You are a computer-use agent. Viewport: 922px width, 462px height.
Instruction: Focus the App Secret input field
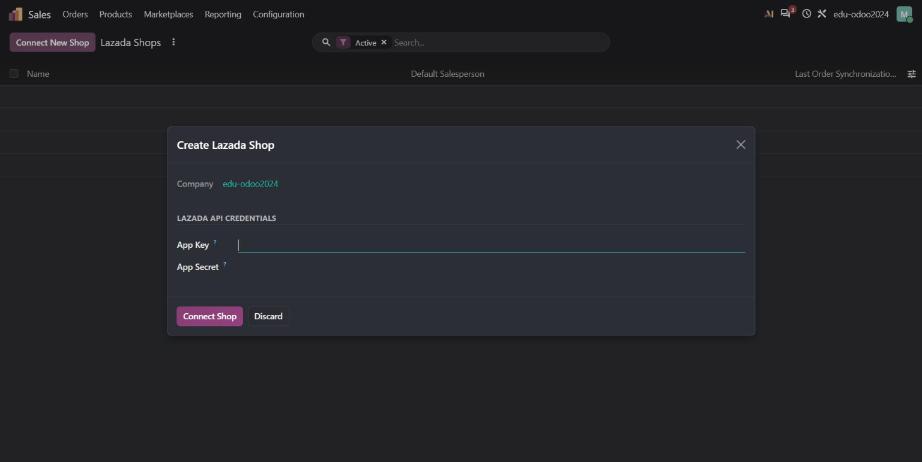491,267
